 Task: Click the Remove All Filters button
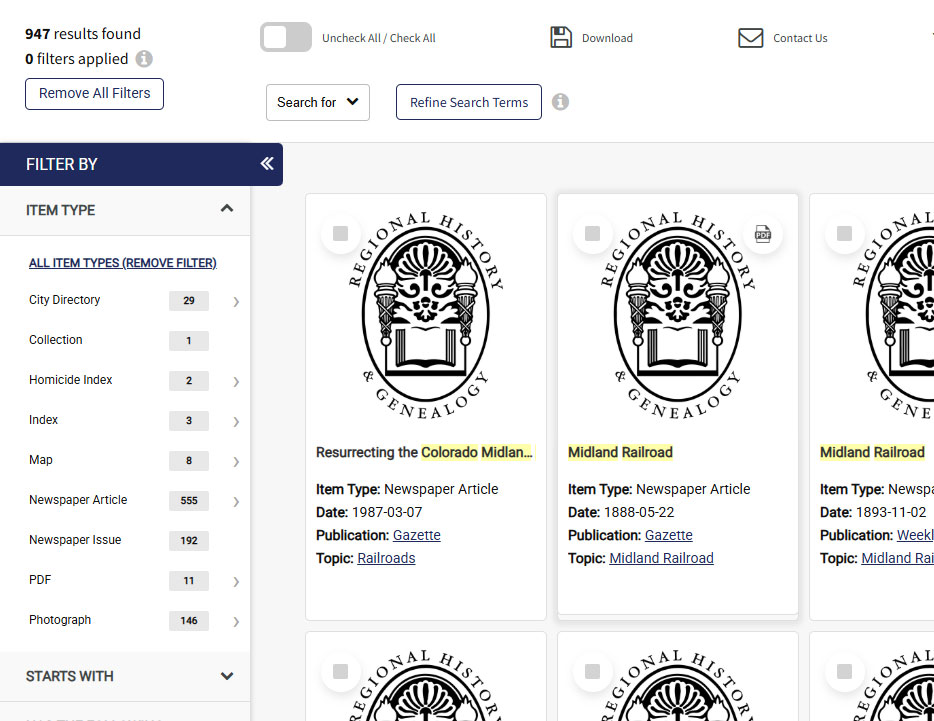click(94, 93)
